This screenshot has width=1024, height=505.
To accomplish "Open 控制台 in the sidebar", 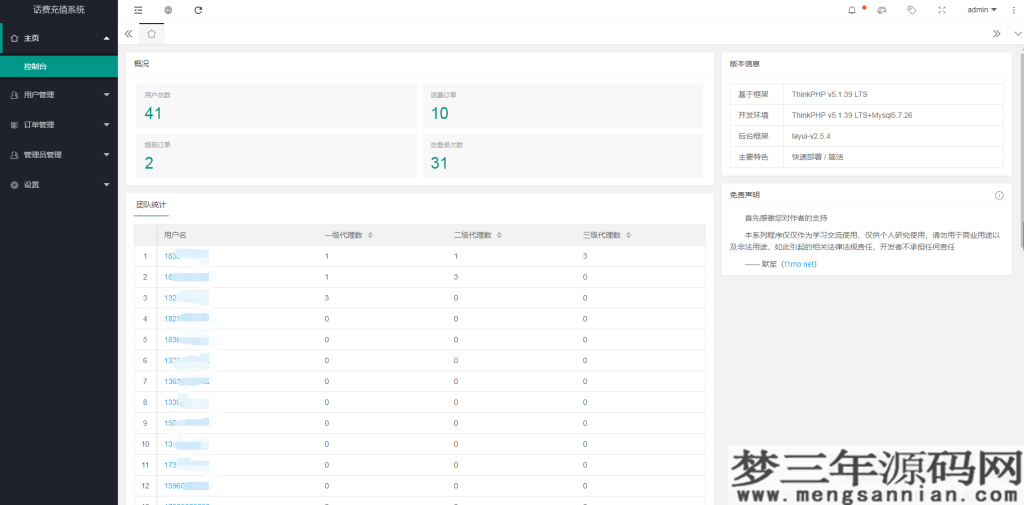I will click(x=59, y=67).
